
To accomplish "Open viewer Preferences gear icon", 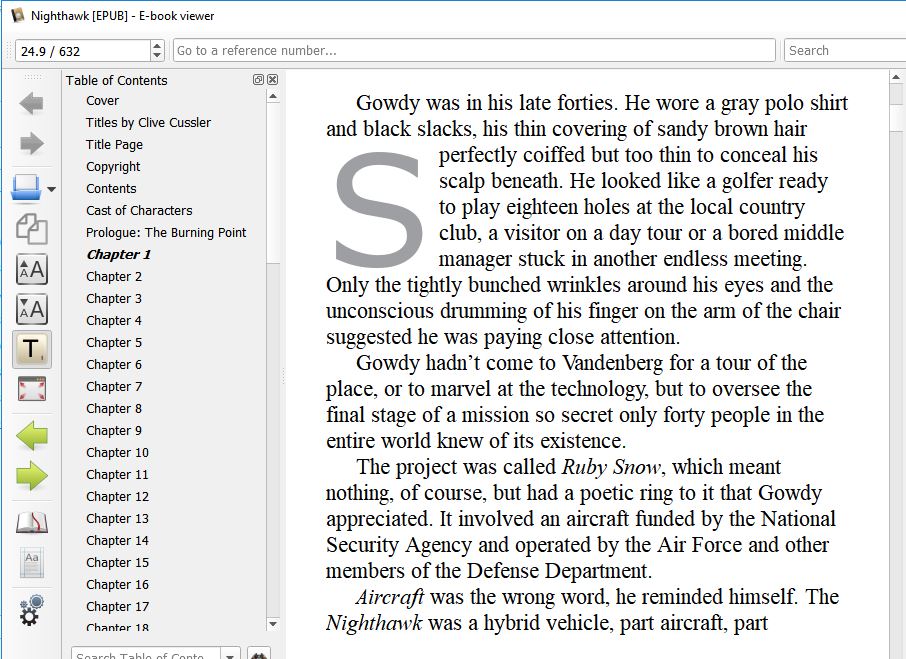I will 31,610.
